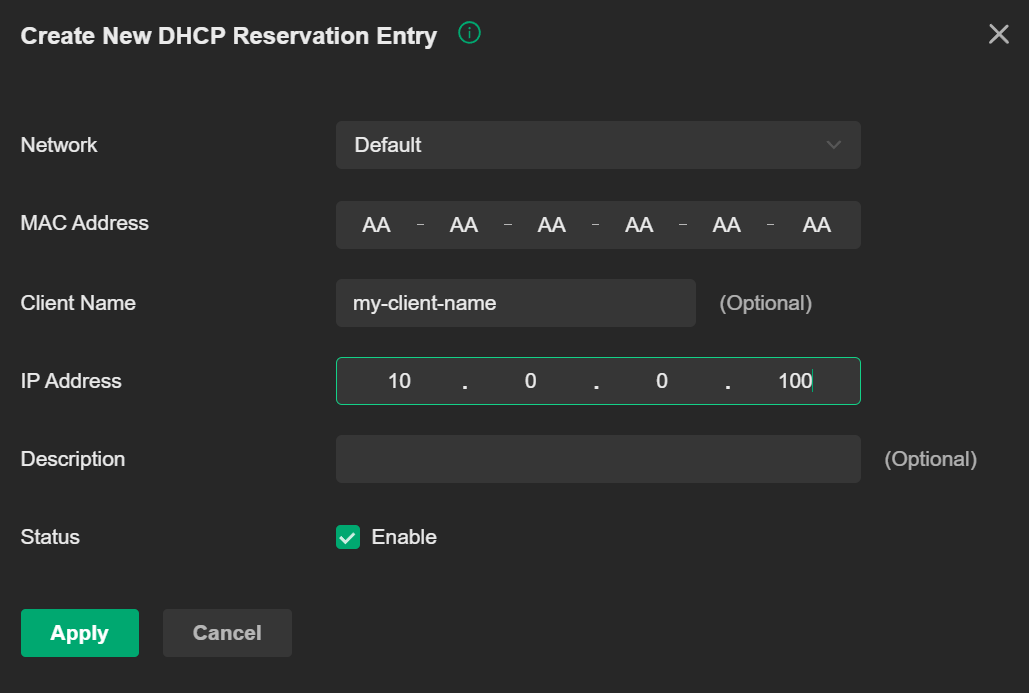
Task: Select the second MAC Address octet
Action: tap(464, 225)
